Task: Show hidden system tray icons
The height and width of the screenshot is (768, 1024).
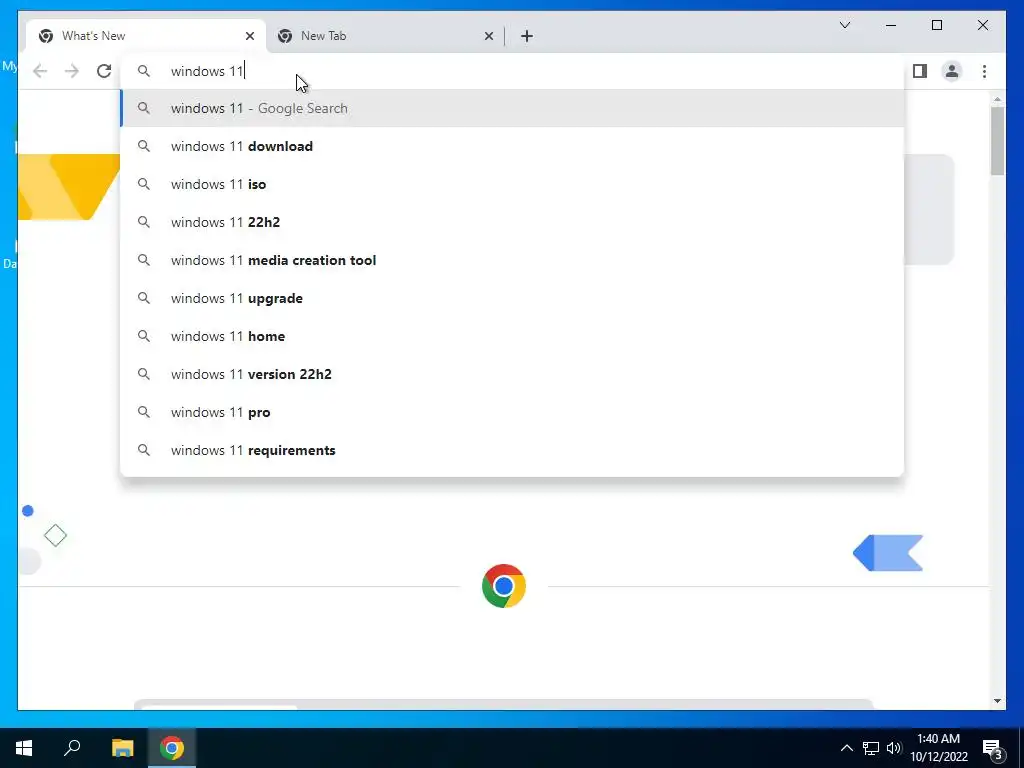Action: (846, 748)
